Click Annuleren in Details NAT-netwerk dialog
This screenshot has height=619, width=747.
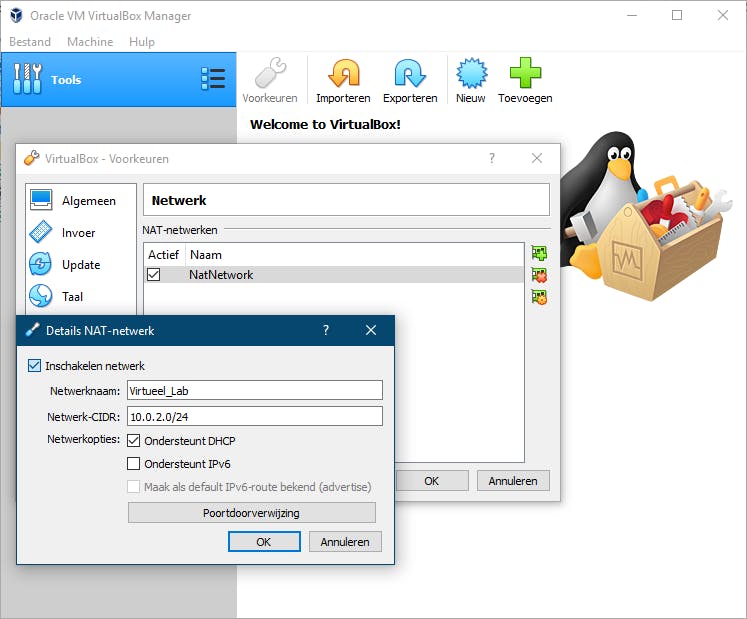tap(345, 542)
